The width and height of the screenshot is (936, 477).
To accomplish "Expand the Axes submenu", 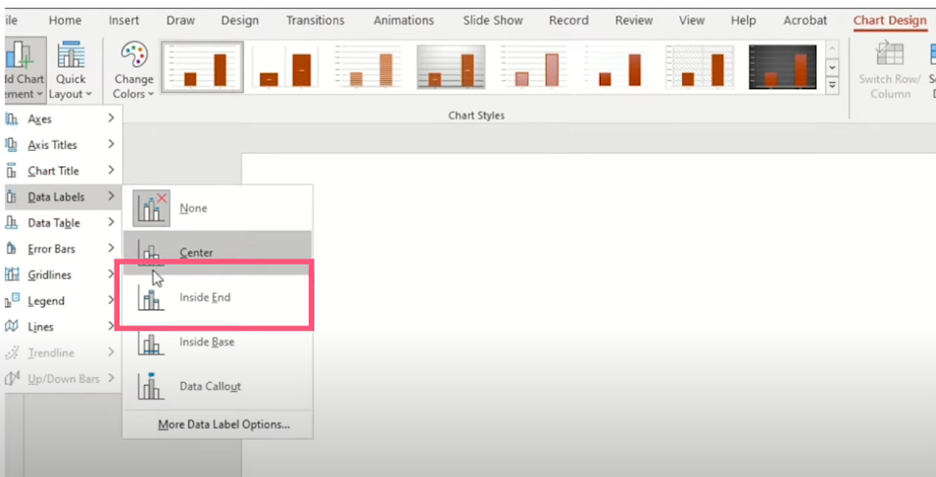I will click(x=110, y=119).
